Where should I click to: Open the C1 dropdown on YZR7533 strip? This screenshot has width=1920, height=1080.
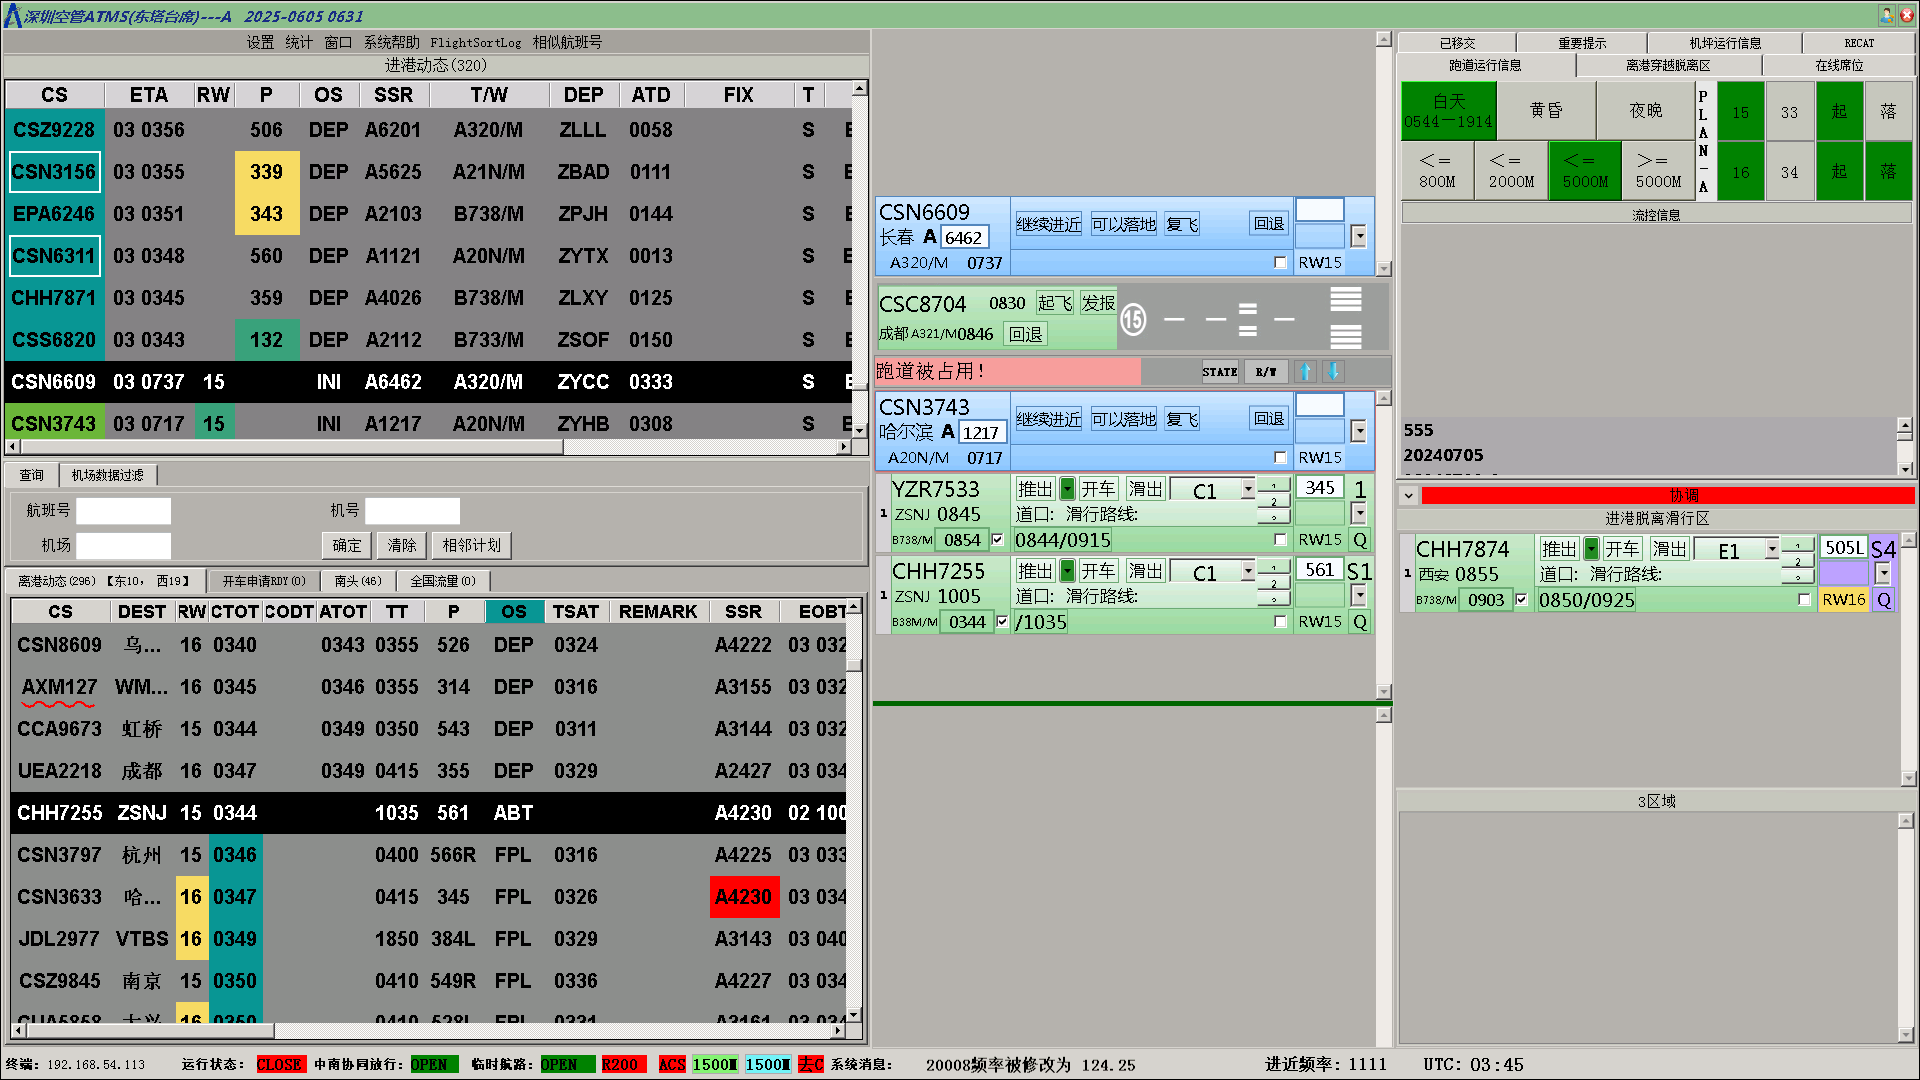[x=1248, y=489]
